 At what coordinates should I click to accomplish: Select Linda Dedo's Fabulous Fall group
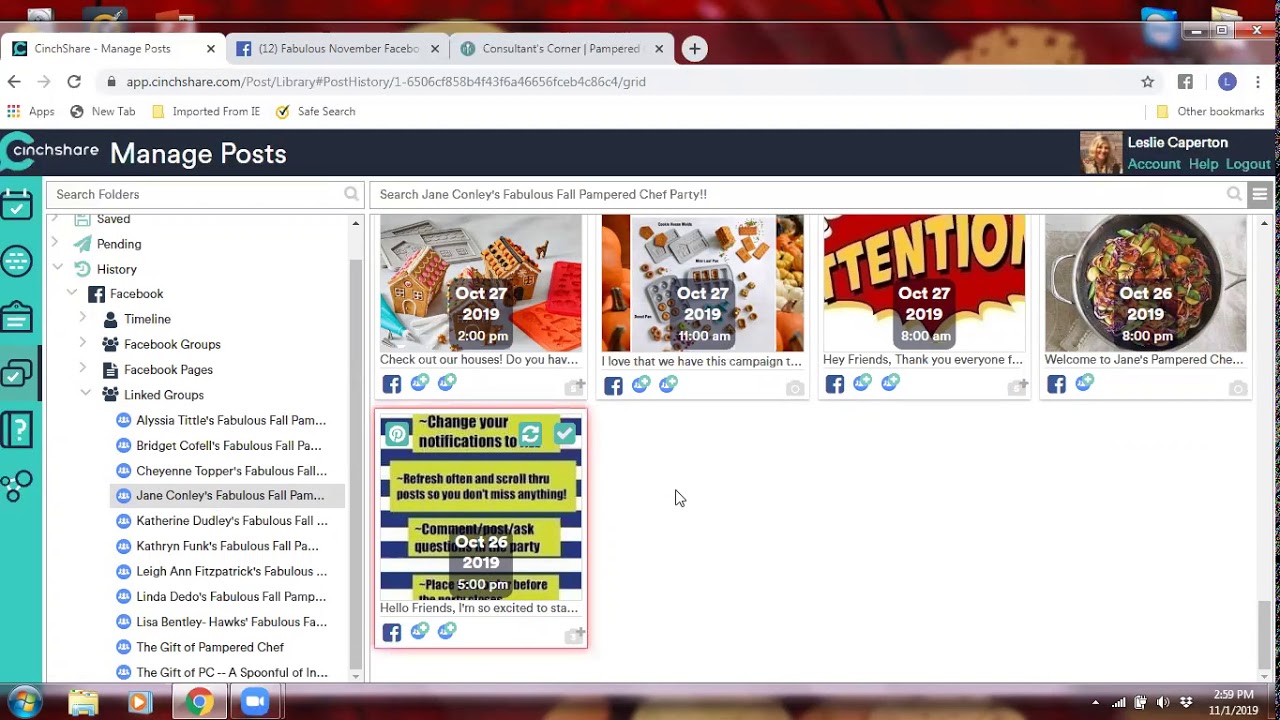tap(231, 596)
